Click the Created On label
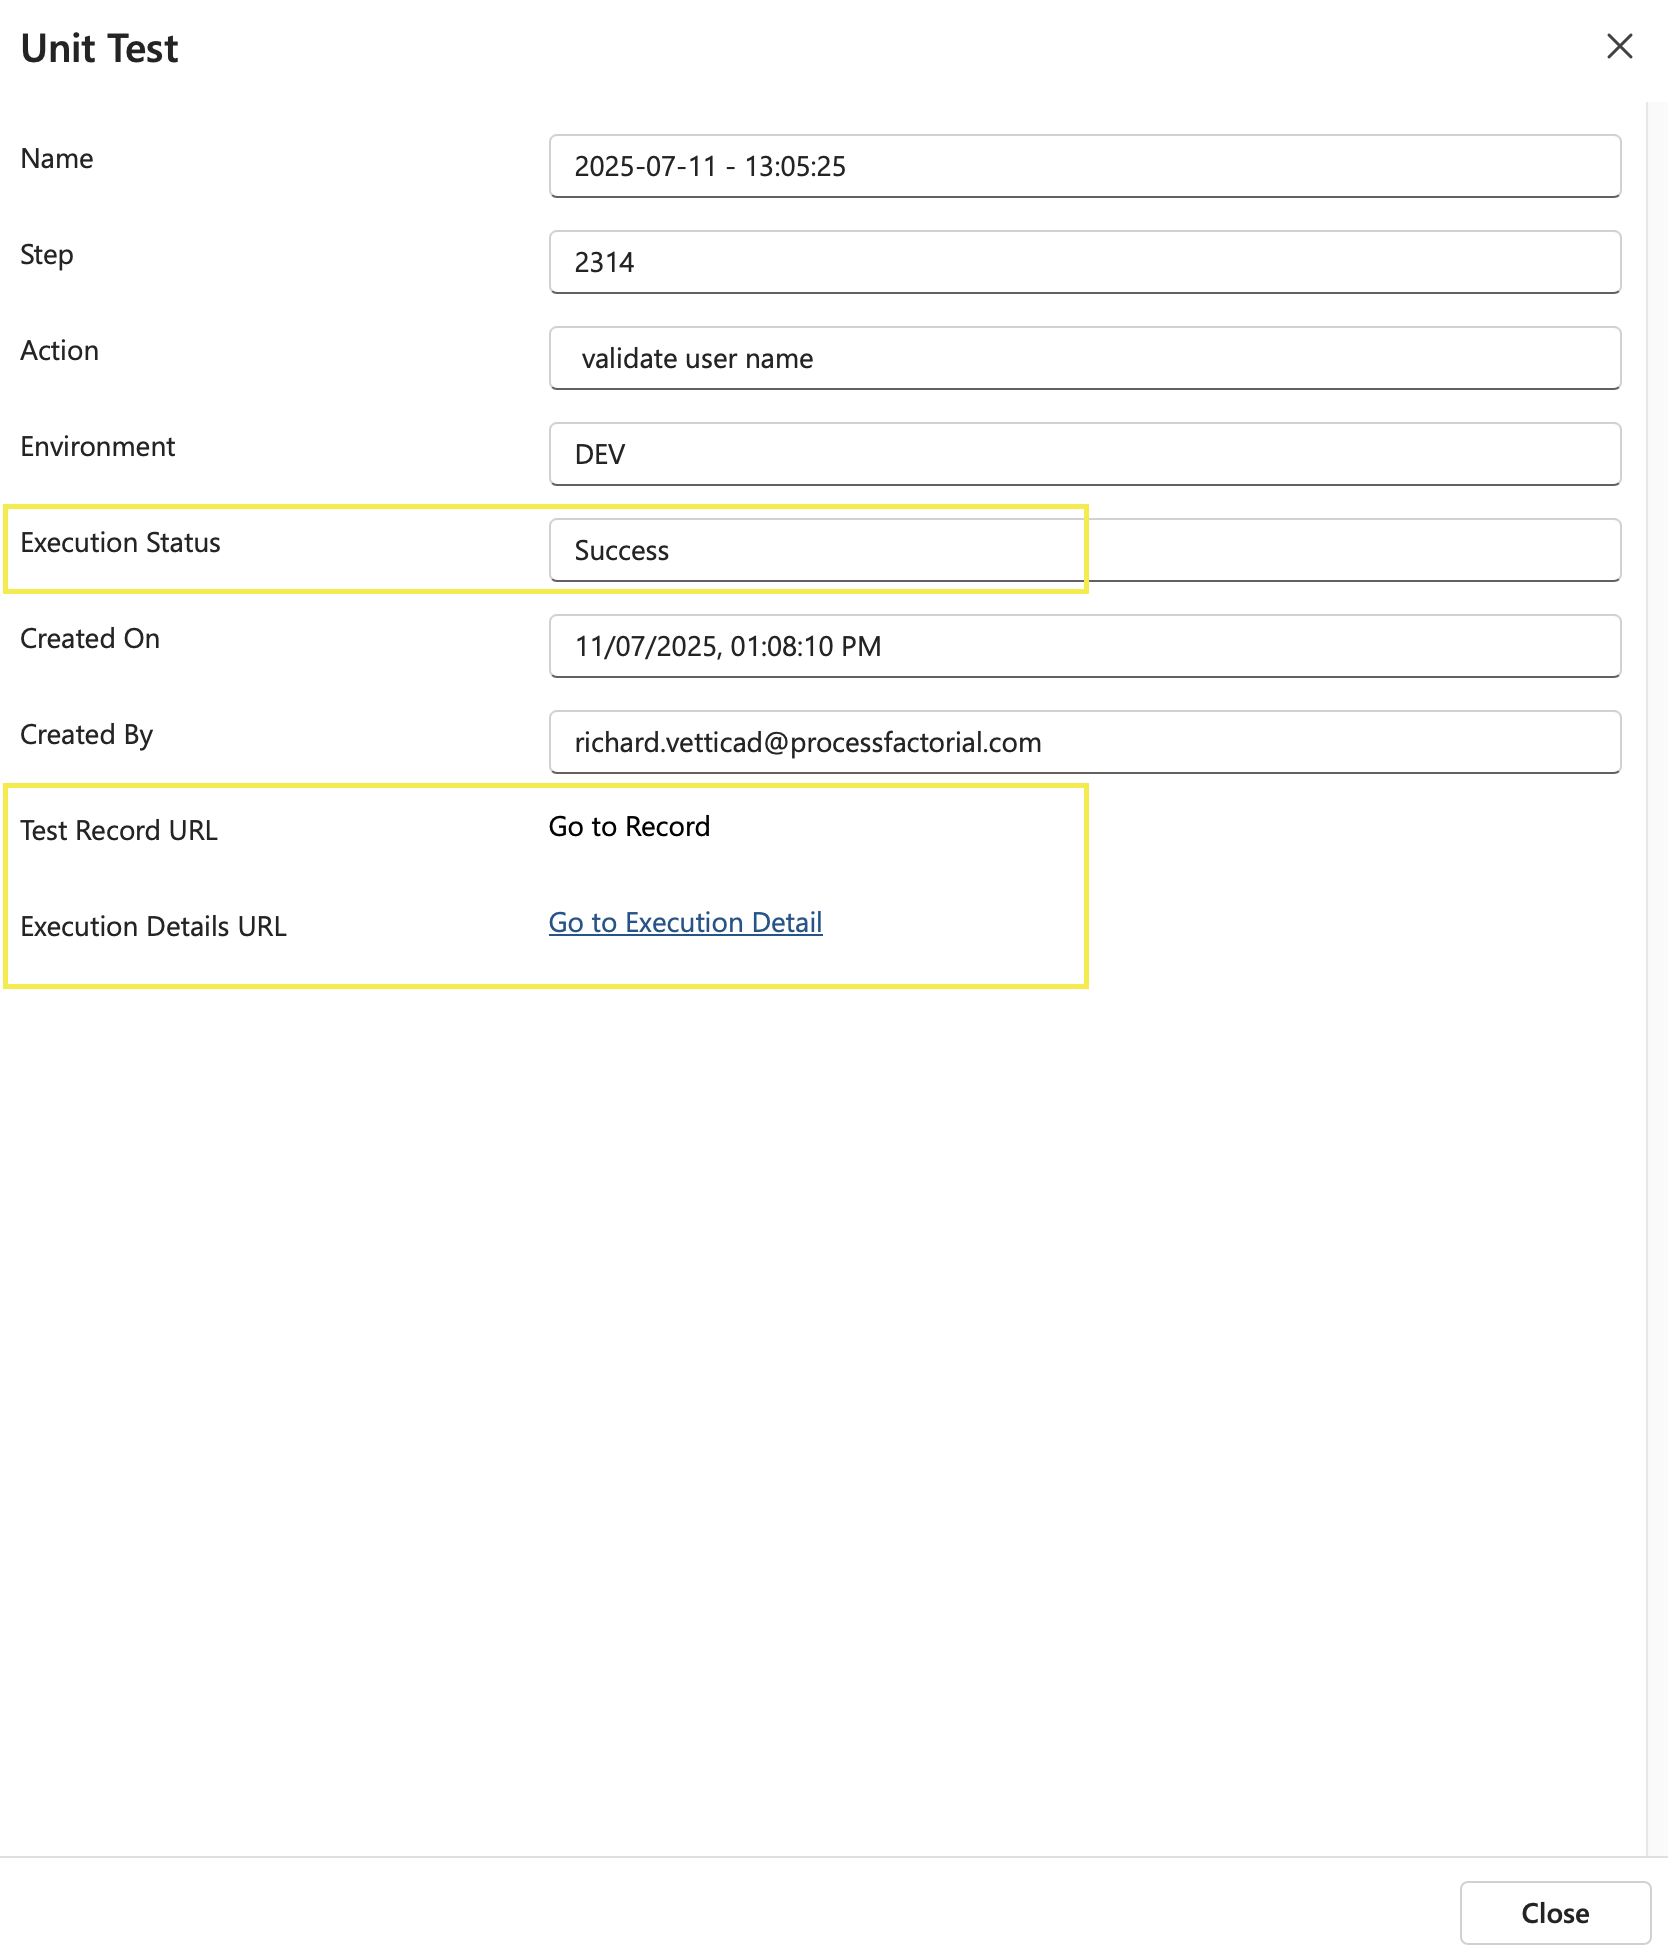Image resolution: width=1668 pixels, height=1952 pixels. click(x=90, y=639)
